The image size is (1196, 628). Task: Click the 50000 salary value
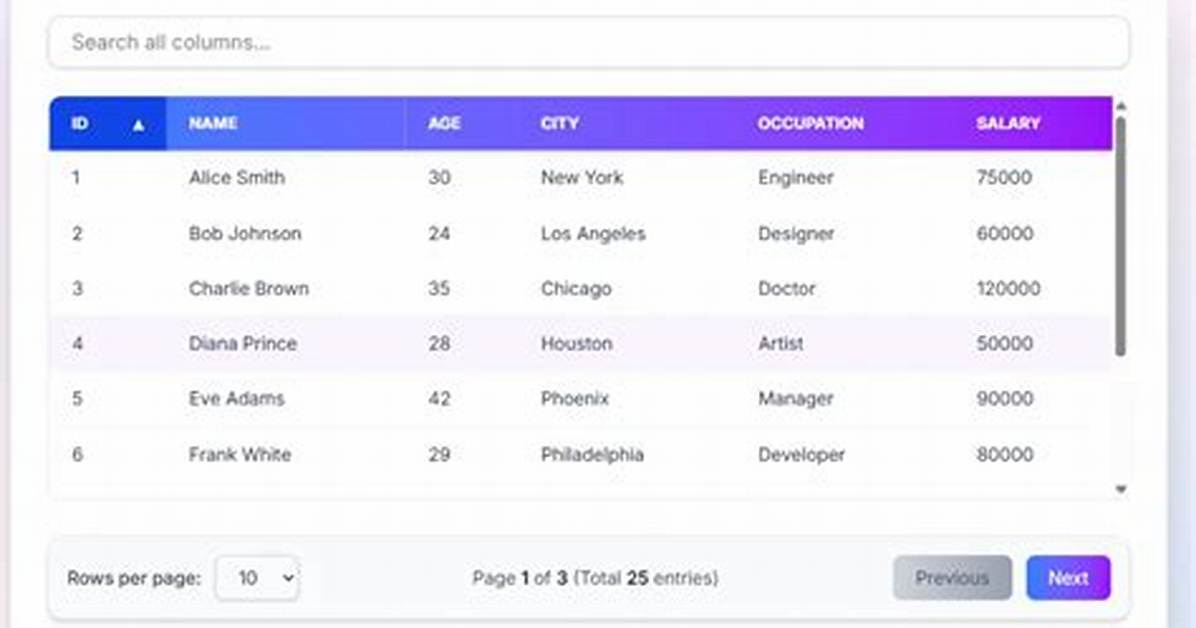pos(1005,343)
